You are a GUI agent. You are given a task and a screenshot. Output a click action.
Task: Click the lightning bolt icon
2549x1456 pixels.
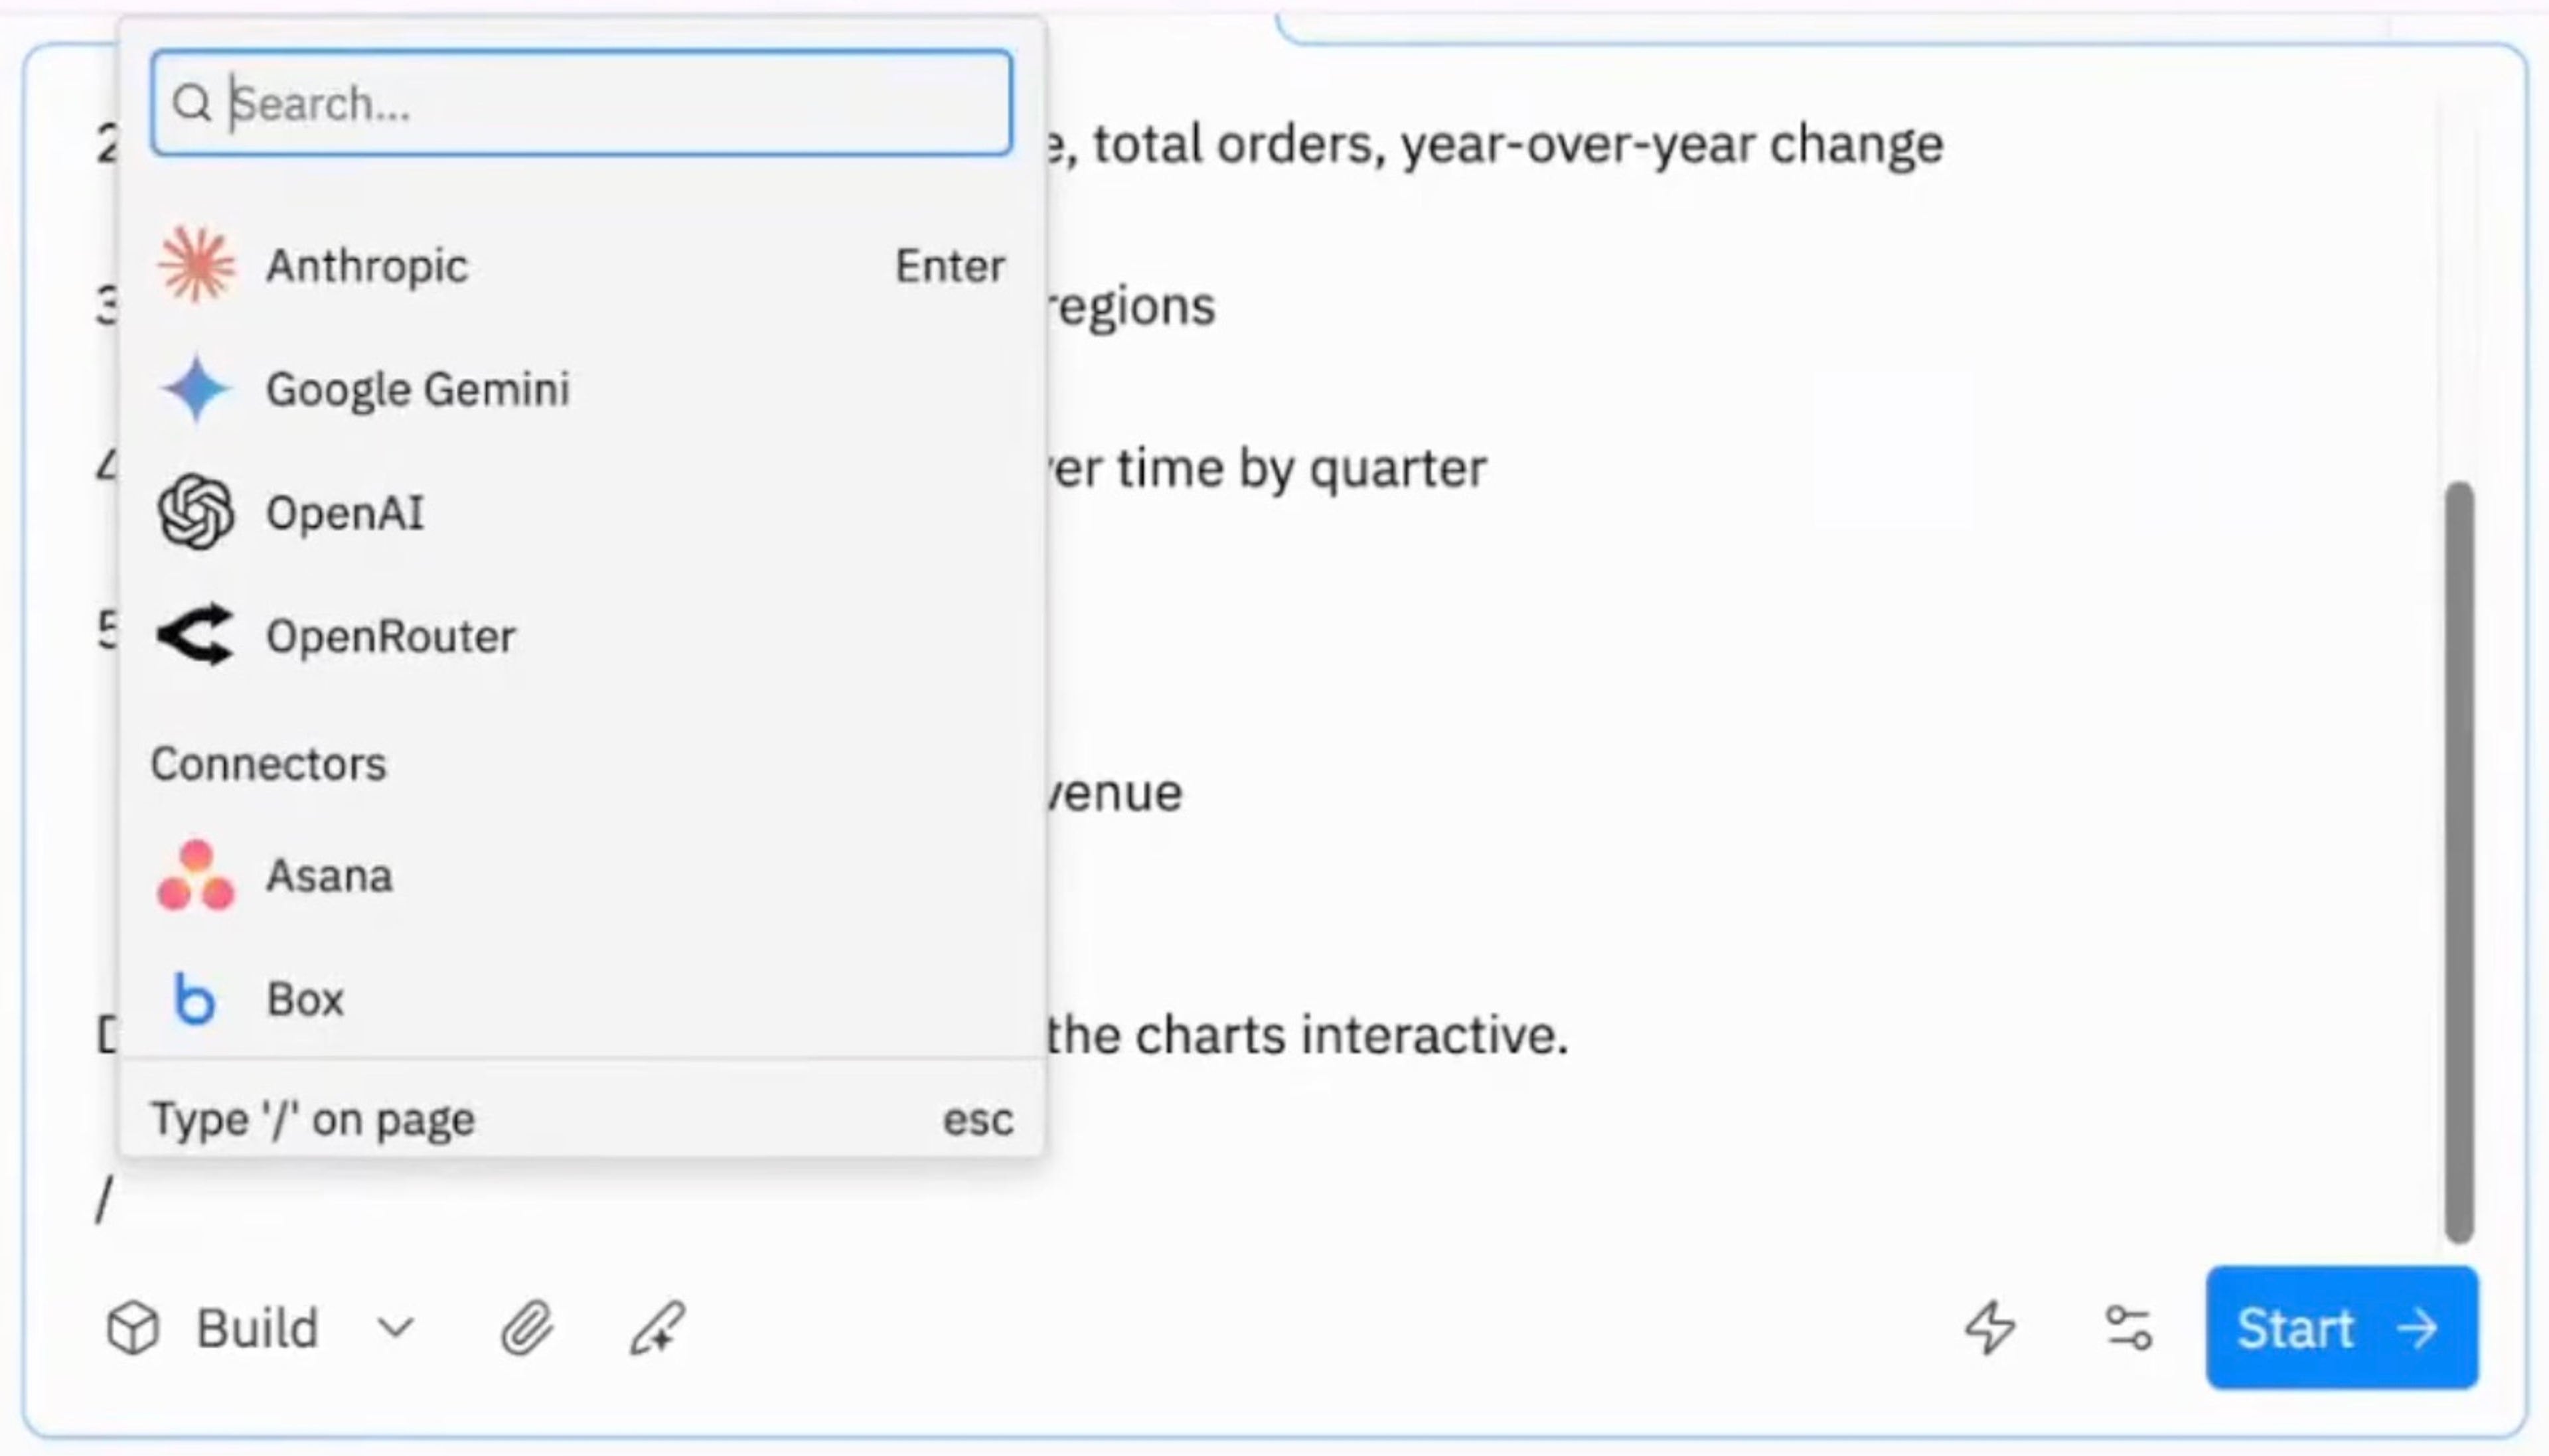[1990, 1328]
